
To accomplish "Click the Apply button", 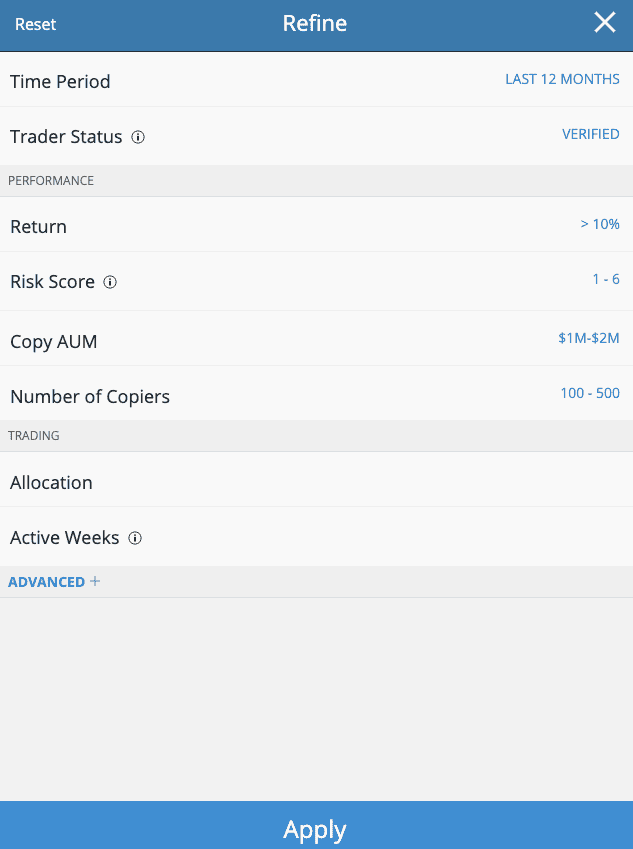I will [x=316, y=825].
